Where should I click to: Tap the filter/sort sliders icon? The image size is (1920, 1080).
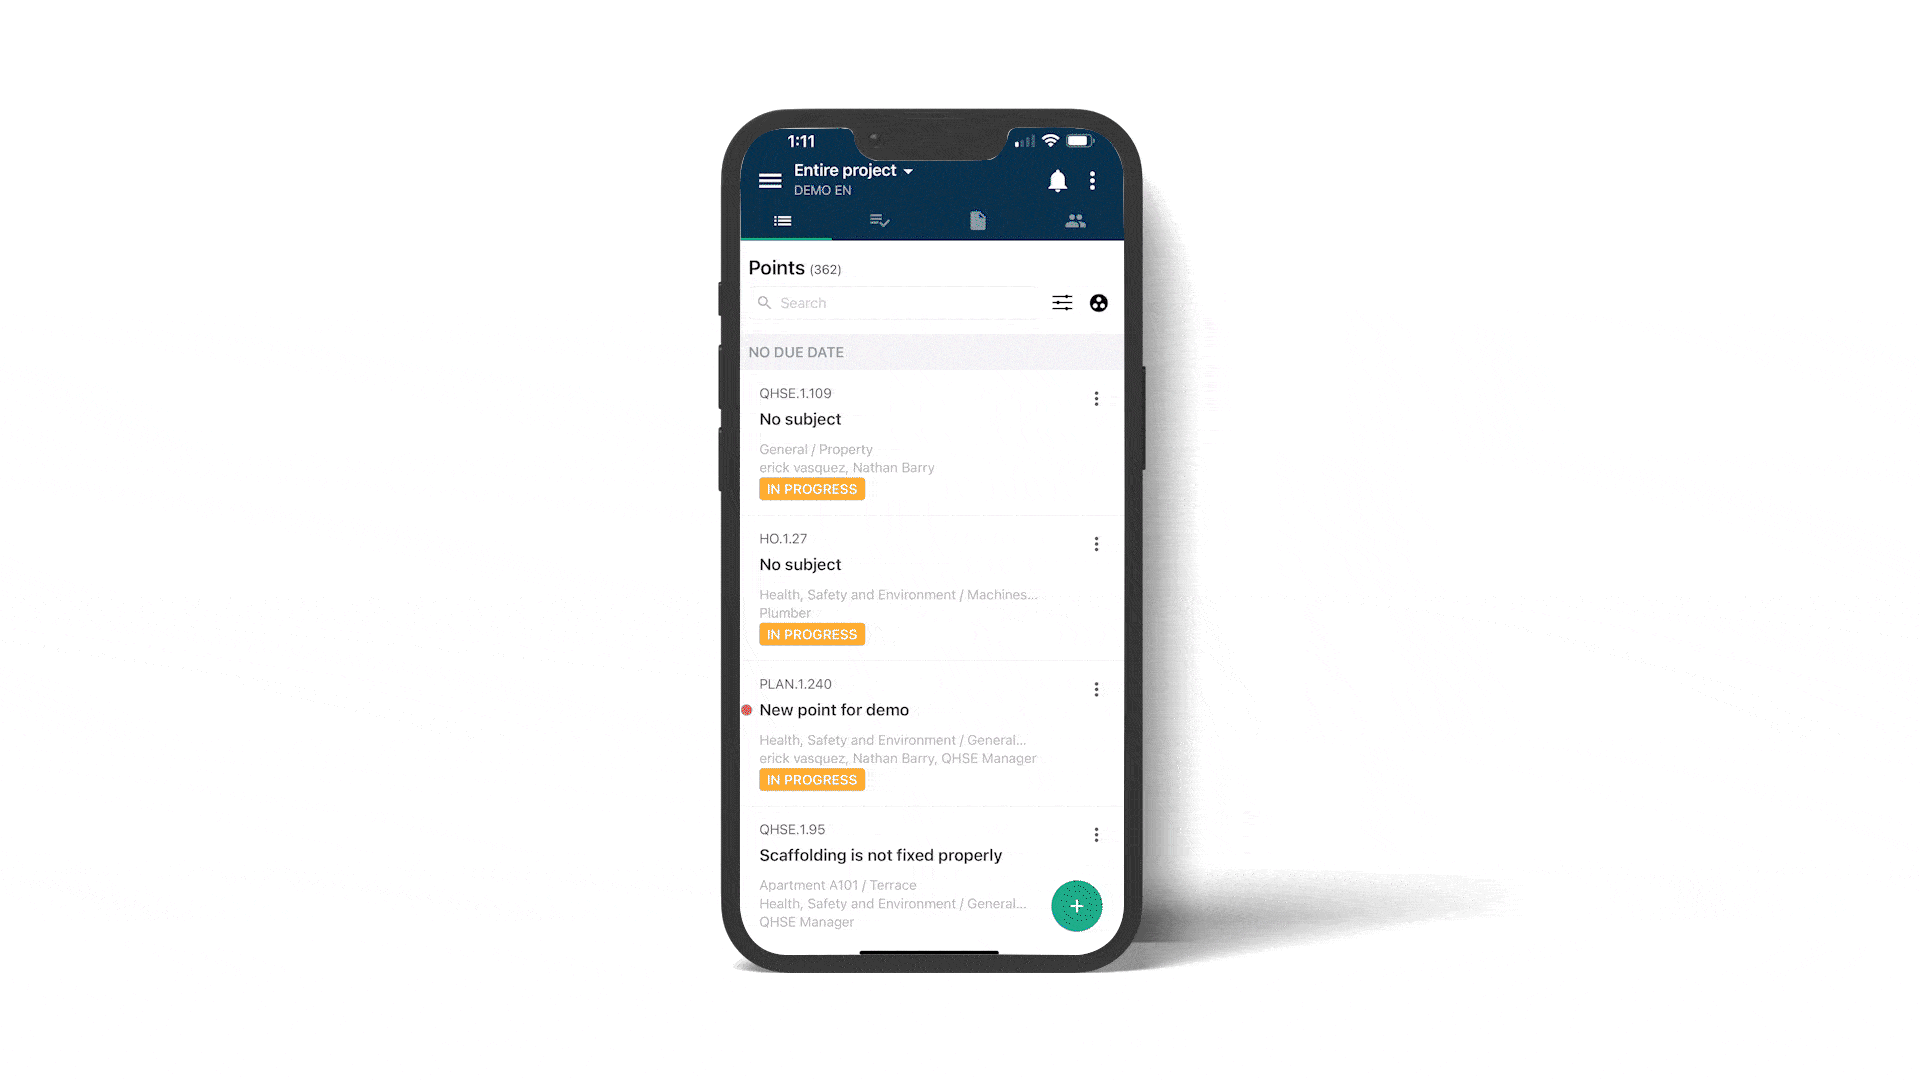pos(1063,302)
